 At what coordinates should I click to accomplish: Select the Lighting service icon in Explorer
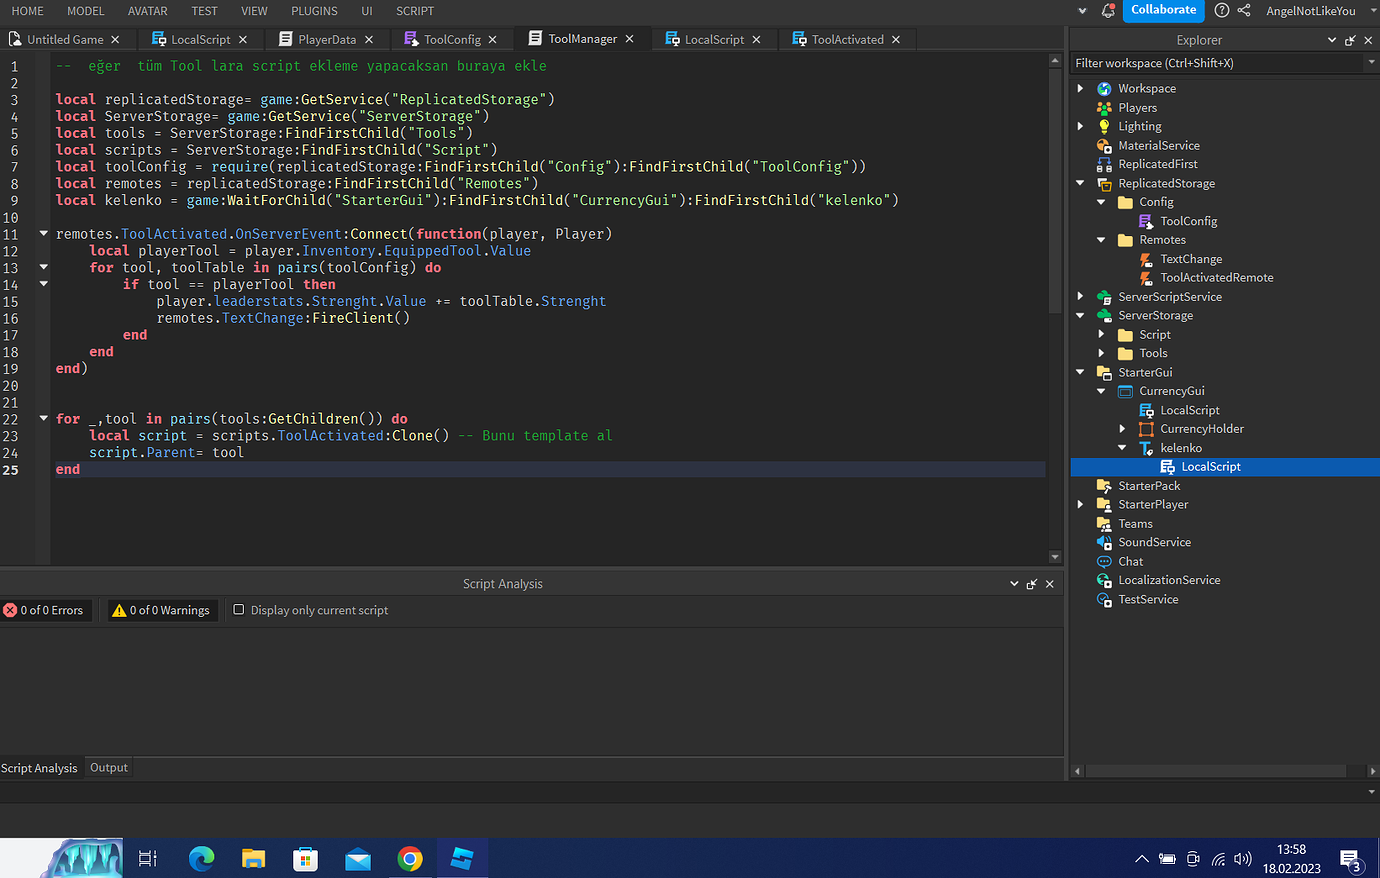tap(1103, 126)
